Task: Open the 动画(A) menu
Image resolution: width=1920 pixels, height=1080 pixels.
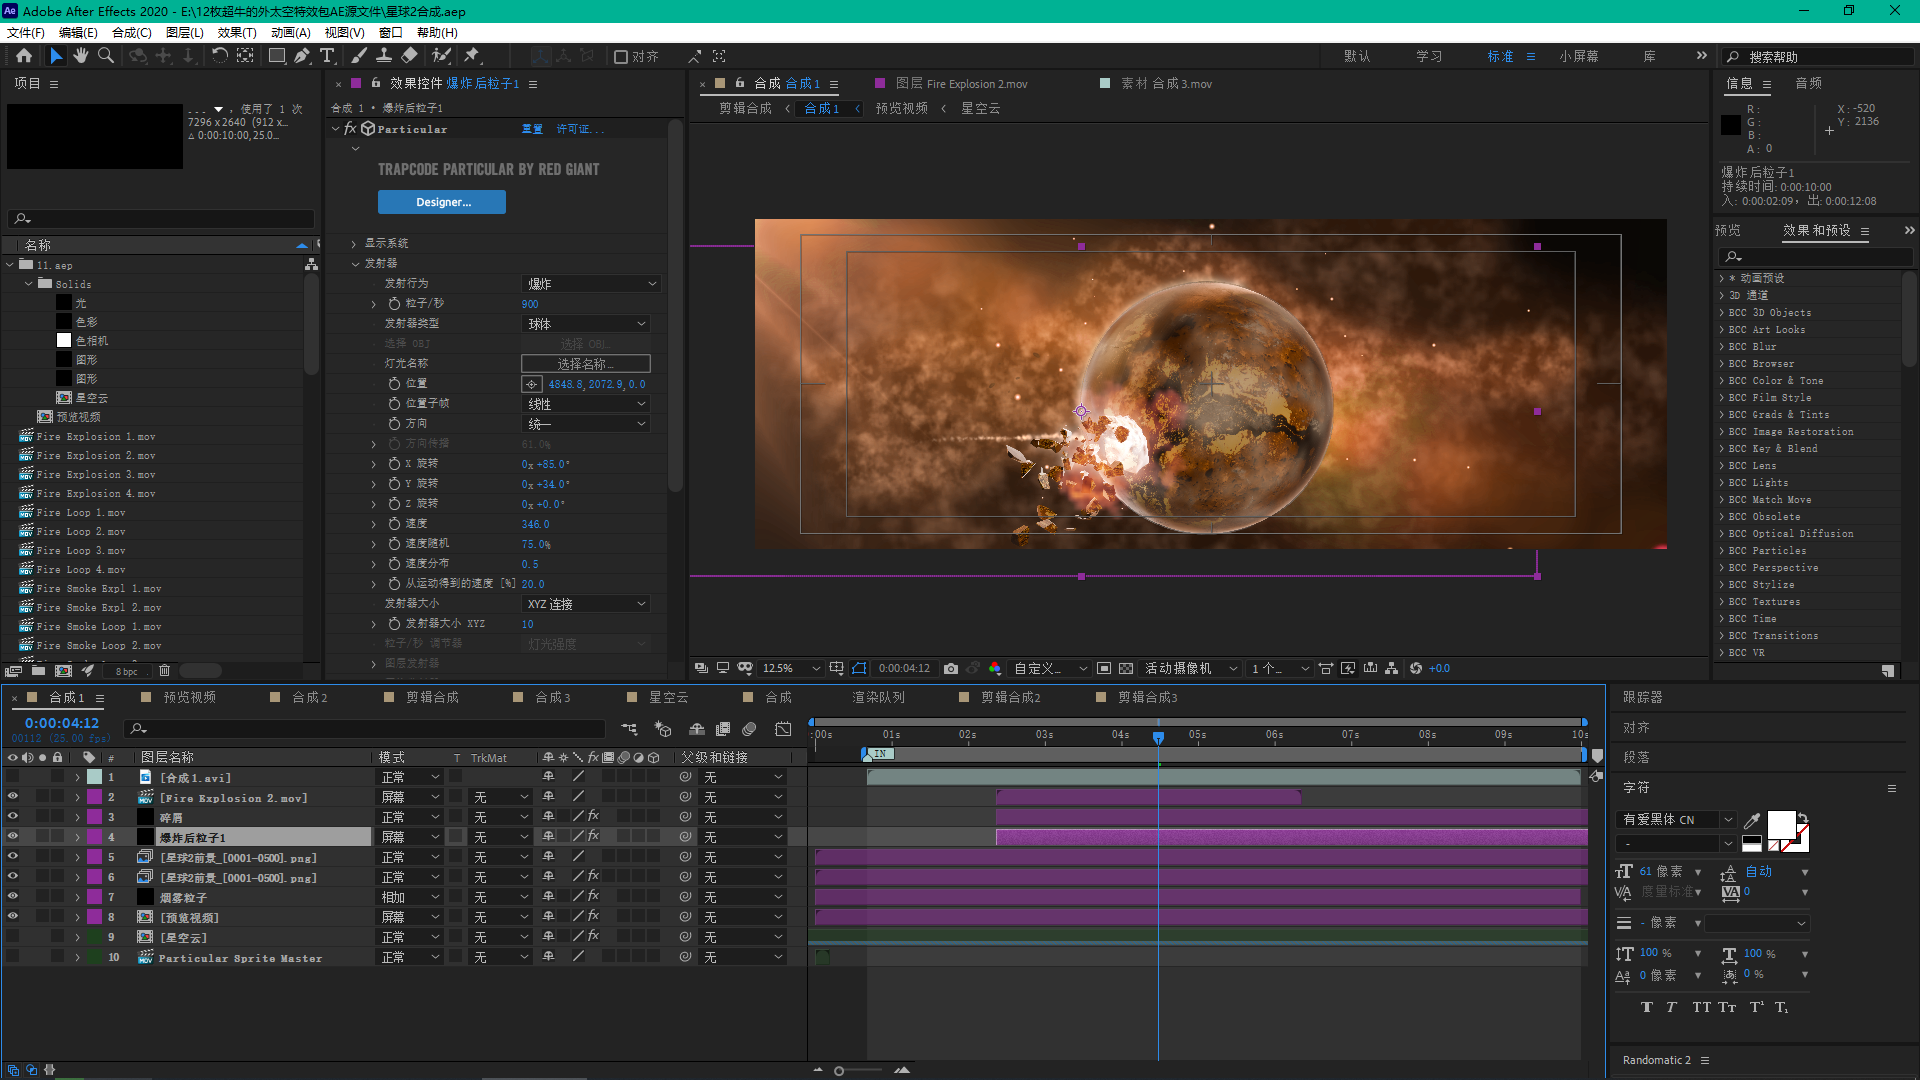Action: point(291,32)
